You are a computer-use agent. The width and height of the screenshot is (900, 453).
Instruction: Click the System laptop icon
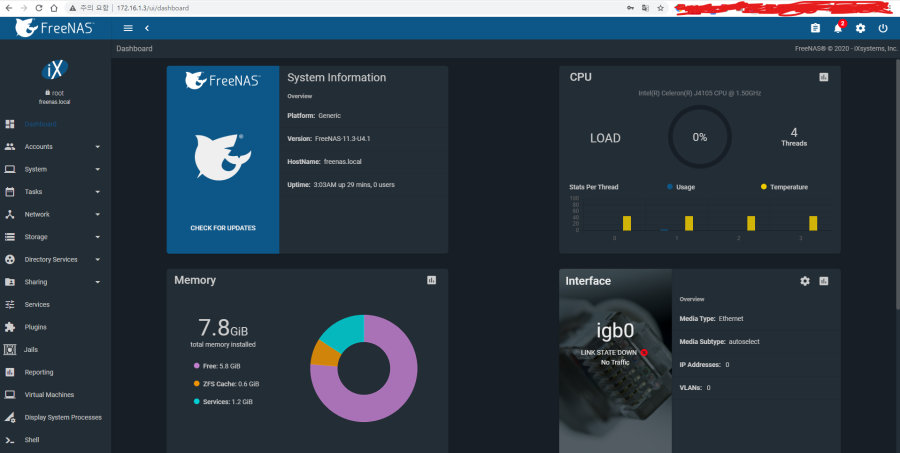point(10,169)
